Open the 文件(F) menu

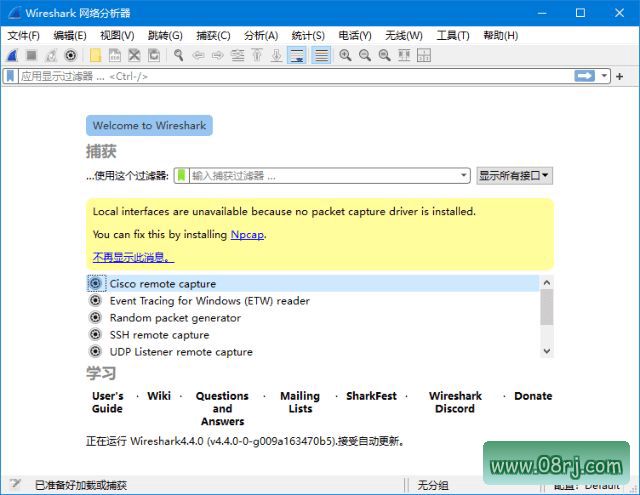click(24, 36)
